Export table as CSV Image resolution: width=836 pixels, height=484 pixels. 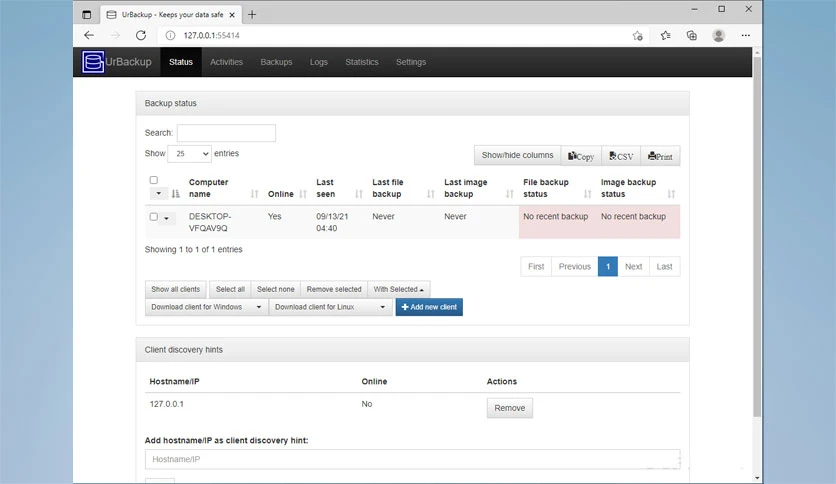click(621, 156)
